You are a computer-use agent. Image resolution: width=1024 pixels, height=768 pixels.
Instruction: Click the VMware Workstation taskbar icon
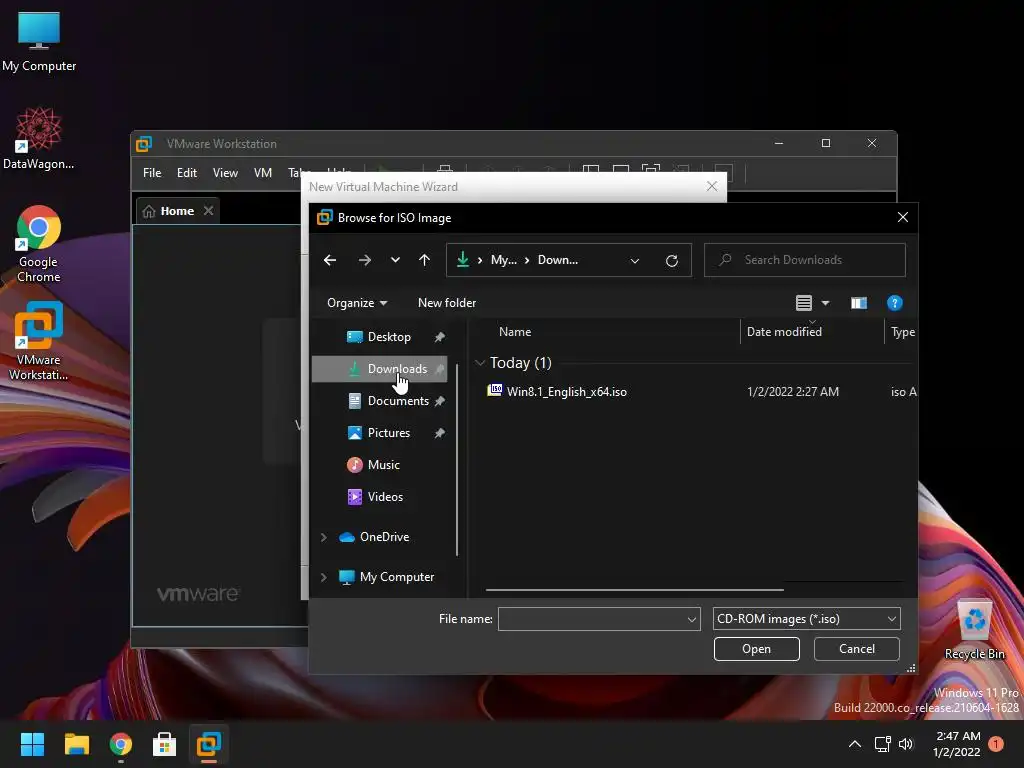point(209,744)
